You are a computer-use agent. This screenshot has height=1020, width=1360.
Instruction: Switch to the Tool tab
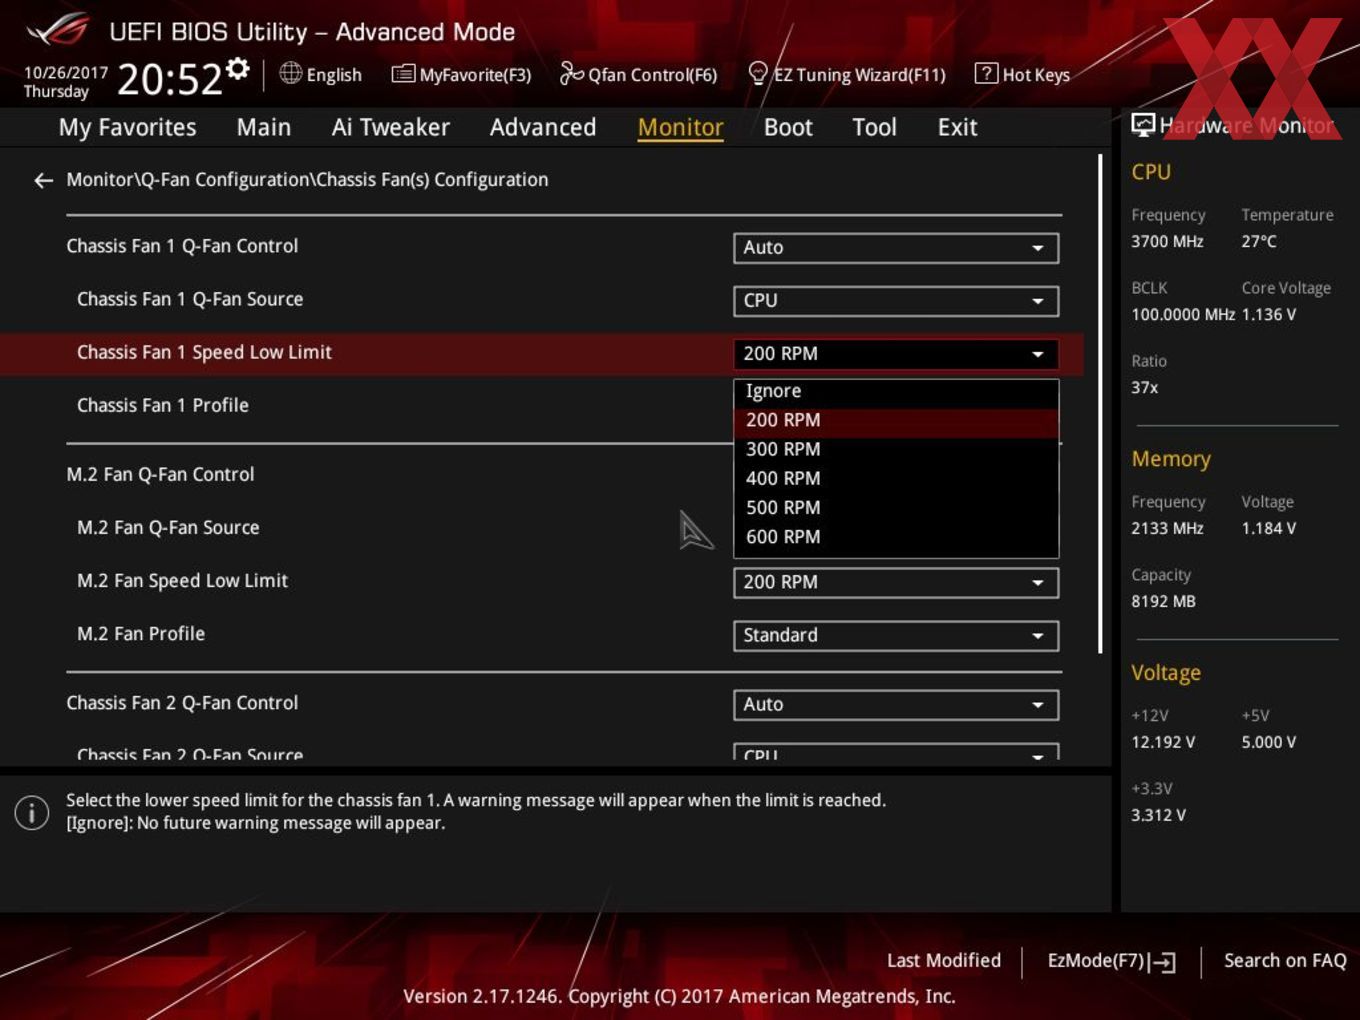[874, 127]
